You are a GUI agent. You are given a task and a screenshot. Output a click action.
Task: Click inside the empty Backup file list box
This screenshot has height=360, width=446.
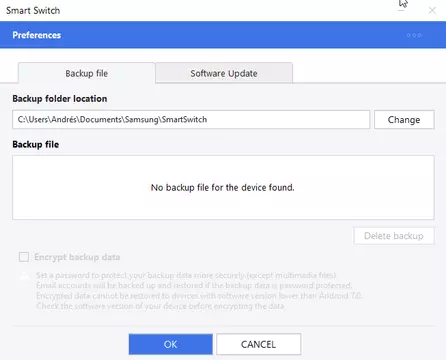[x=223, y=187]
